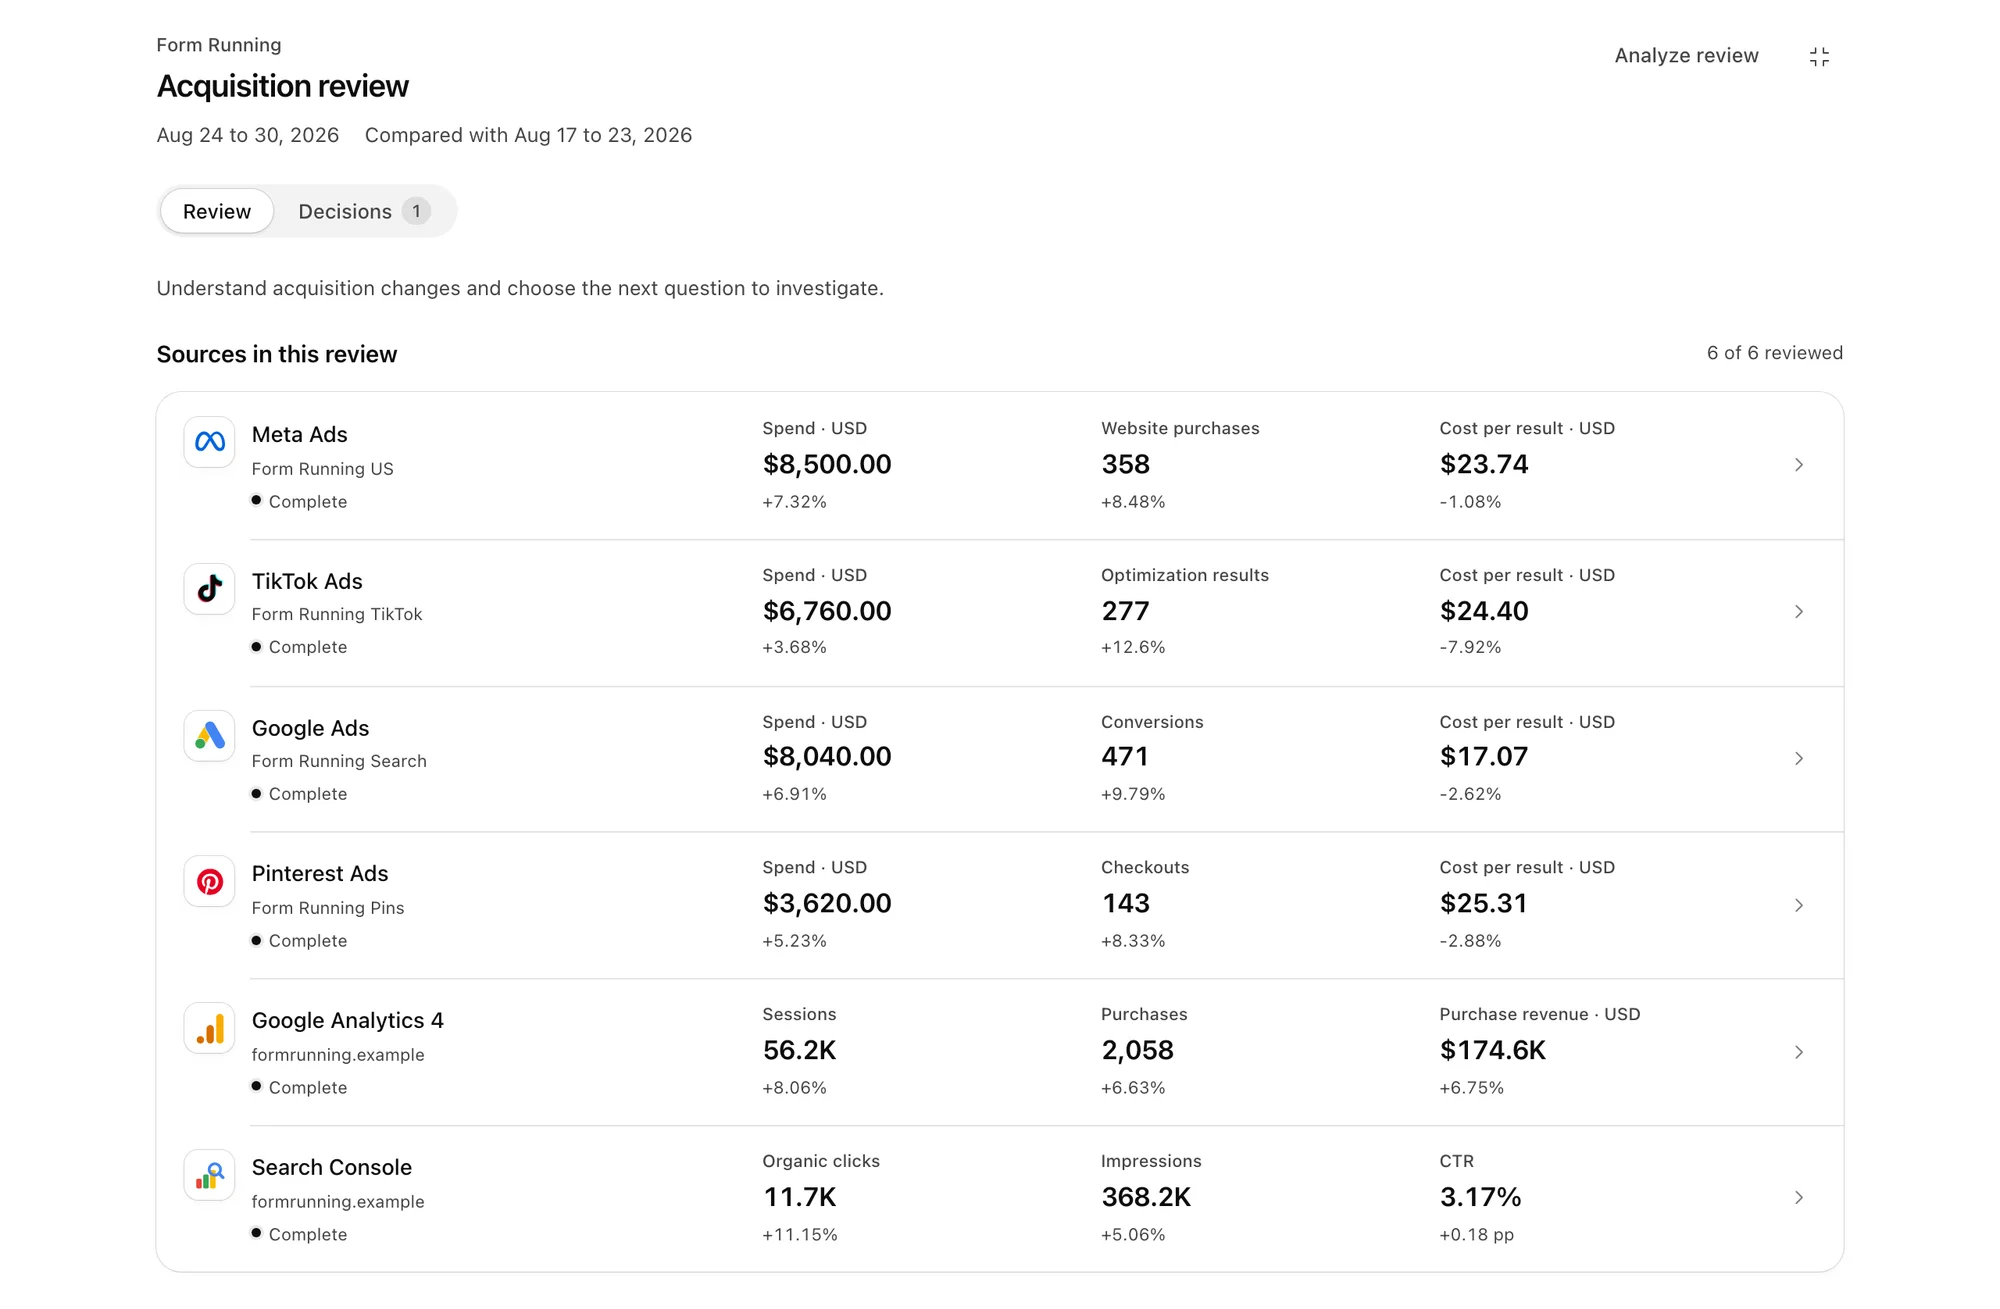This screenshot has height=1309, width=2000.
Task: Click the Pinterest Ads logo icon
Action: pyautogui.click(x=209, y=882)
